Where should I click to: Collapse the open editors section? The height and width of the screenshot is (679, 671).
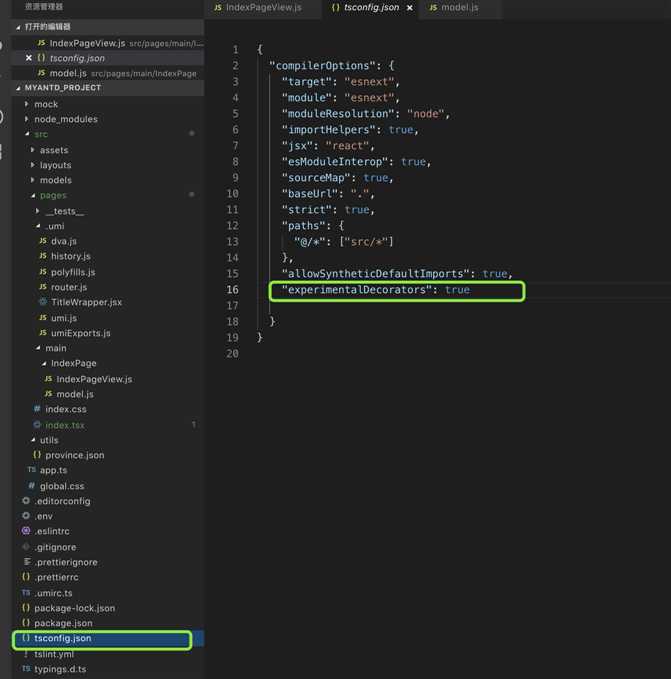pos(18,27)
